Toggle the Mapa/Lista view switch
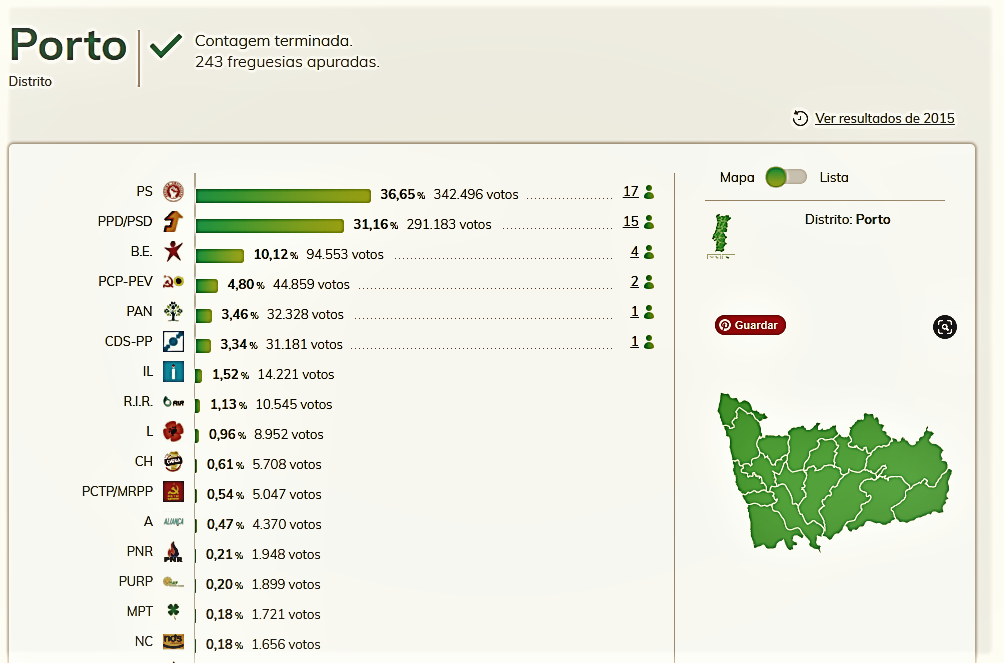 coord(786,177)
